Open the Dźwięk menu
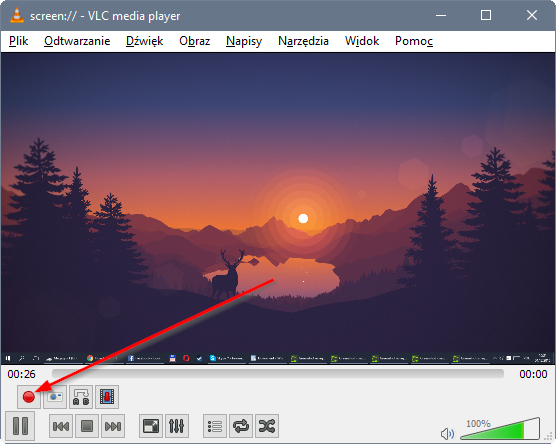Screen dimensions: 556x444 point(144,41)
